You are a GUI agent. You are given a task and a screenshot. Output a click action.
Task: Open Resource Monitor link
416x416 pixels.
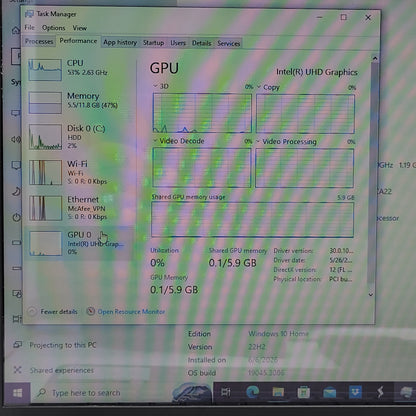(x=131, y=312)
